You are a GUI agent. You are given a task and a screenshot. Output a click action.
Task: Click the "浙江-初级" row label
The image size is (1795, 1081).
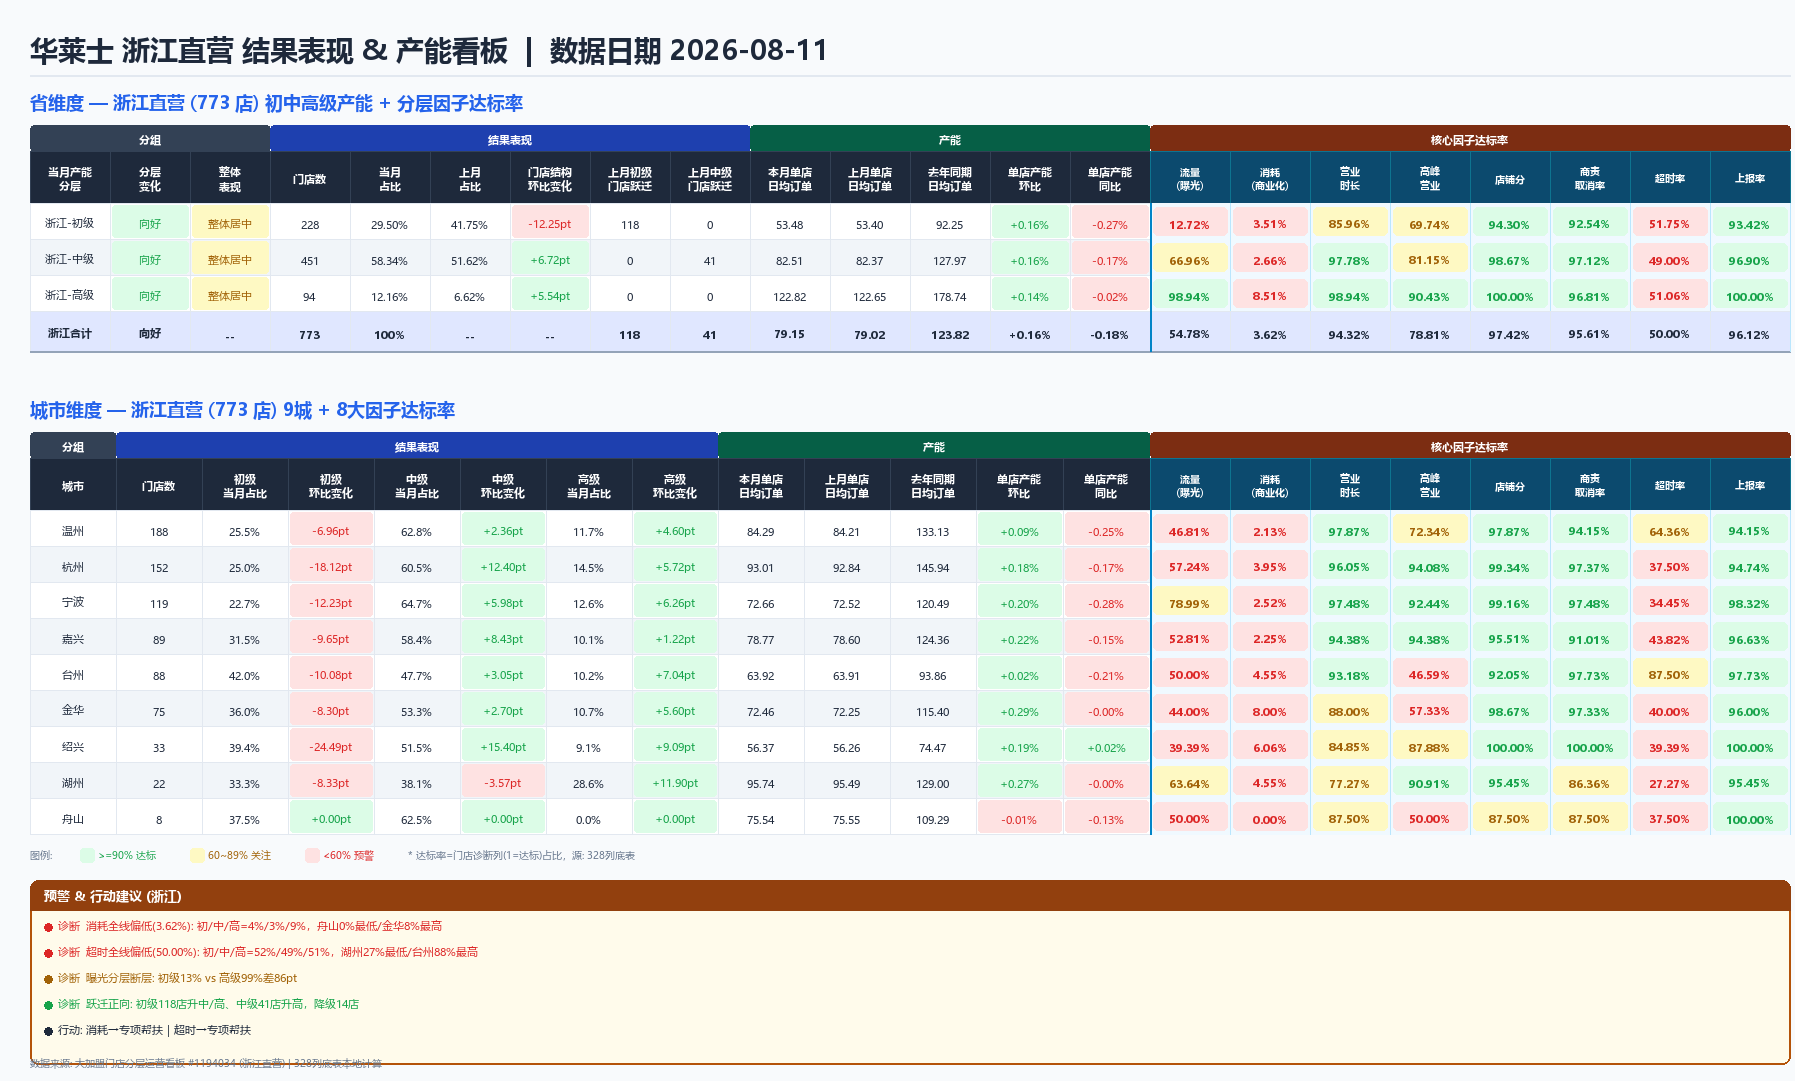point(70,223)
